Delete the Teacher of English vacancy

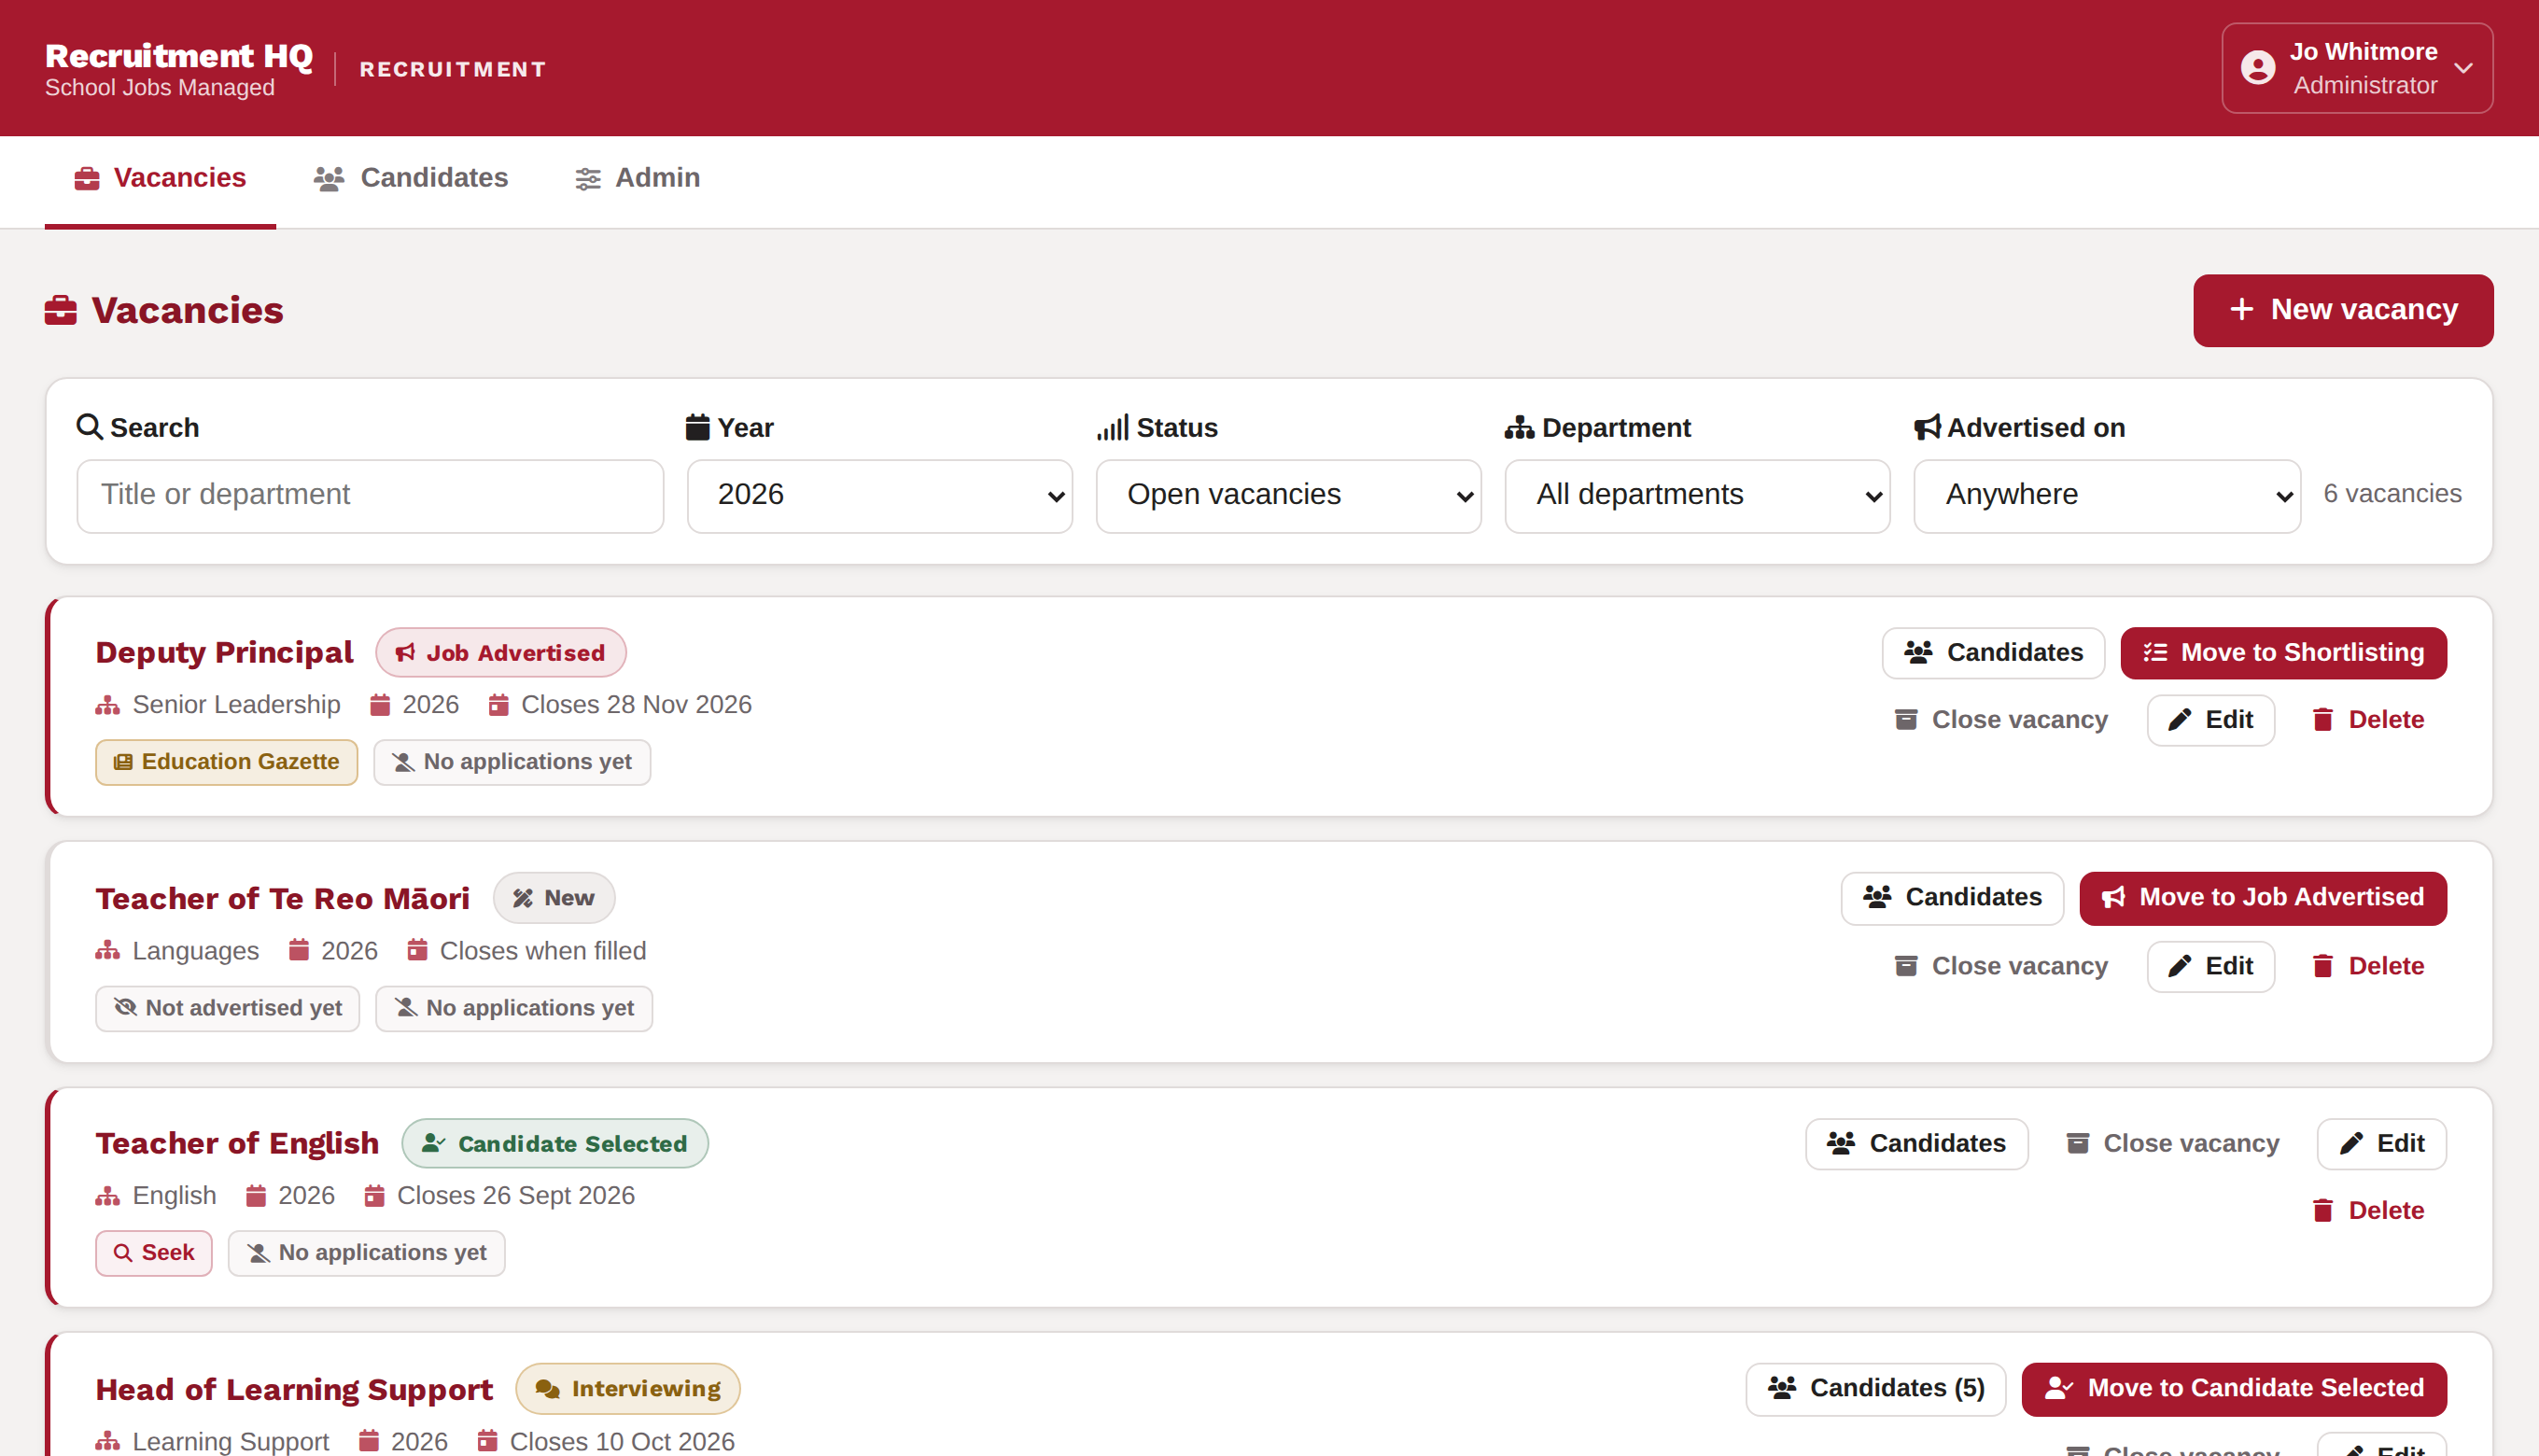pyautogui.click(x=2368, y=1210)
